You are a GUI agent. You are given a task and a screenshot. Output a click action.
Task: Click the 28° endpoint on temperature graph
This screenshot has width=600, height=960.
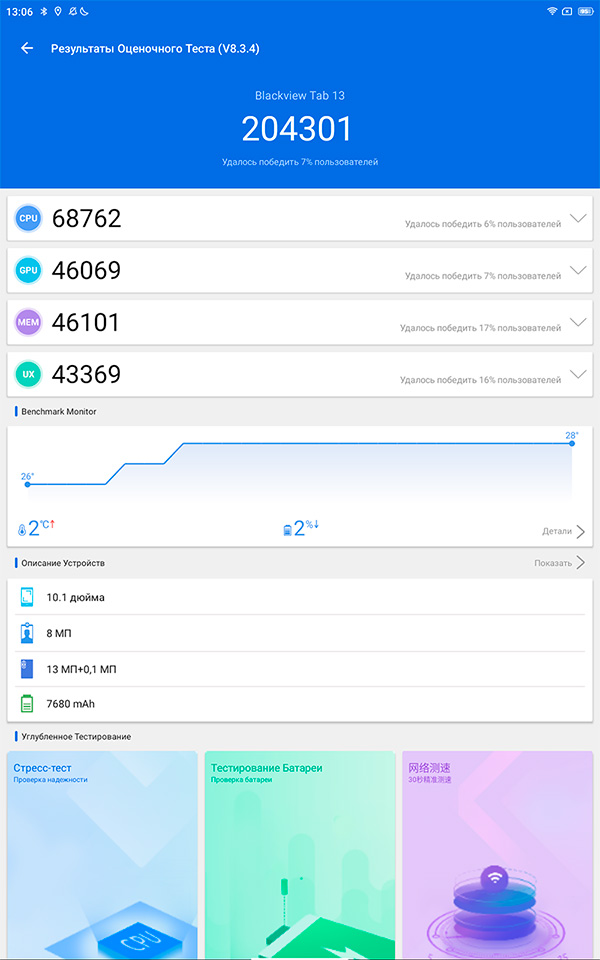(x=572, y=443)
